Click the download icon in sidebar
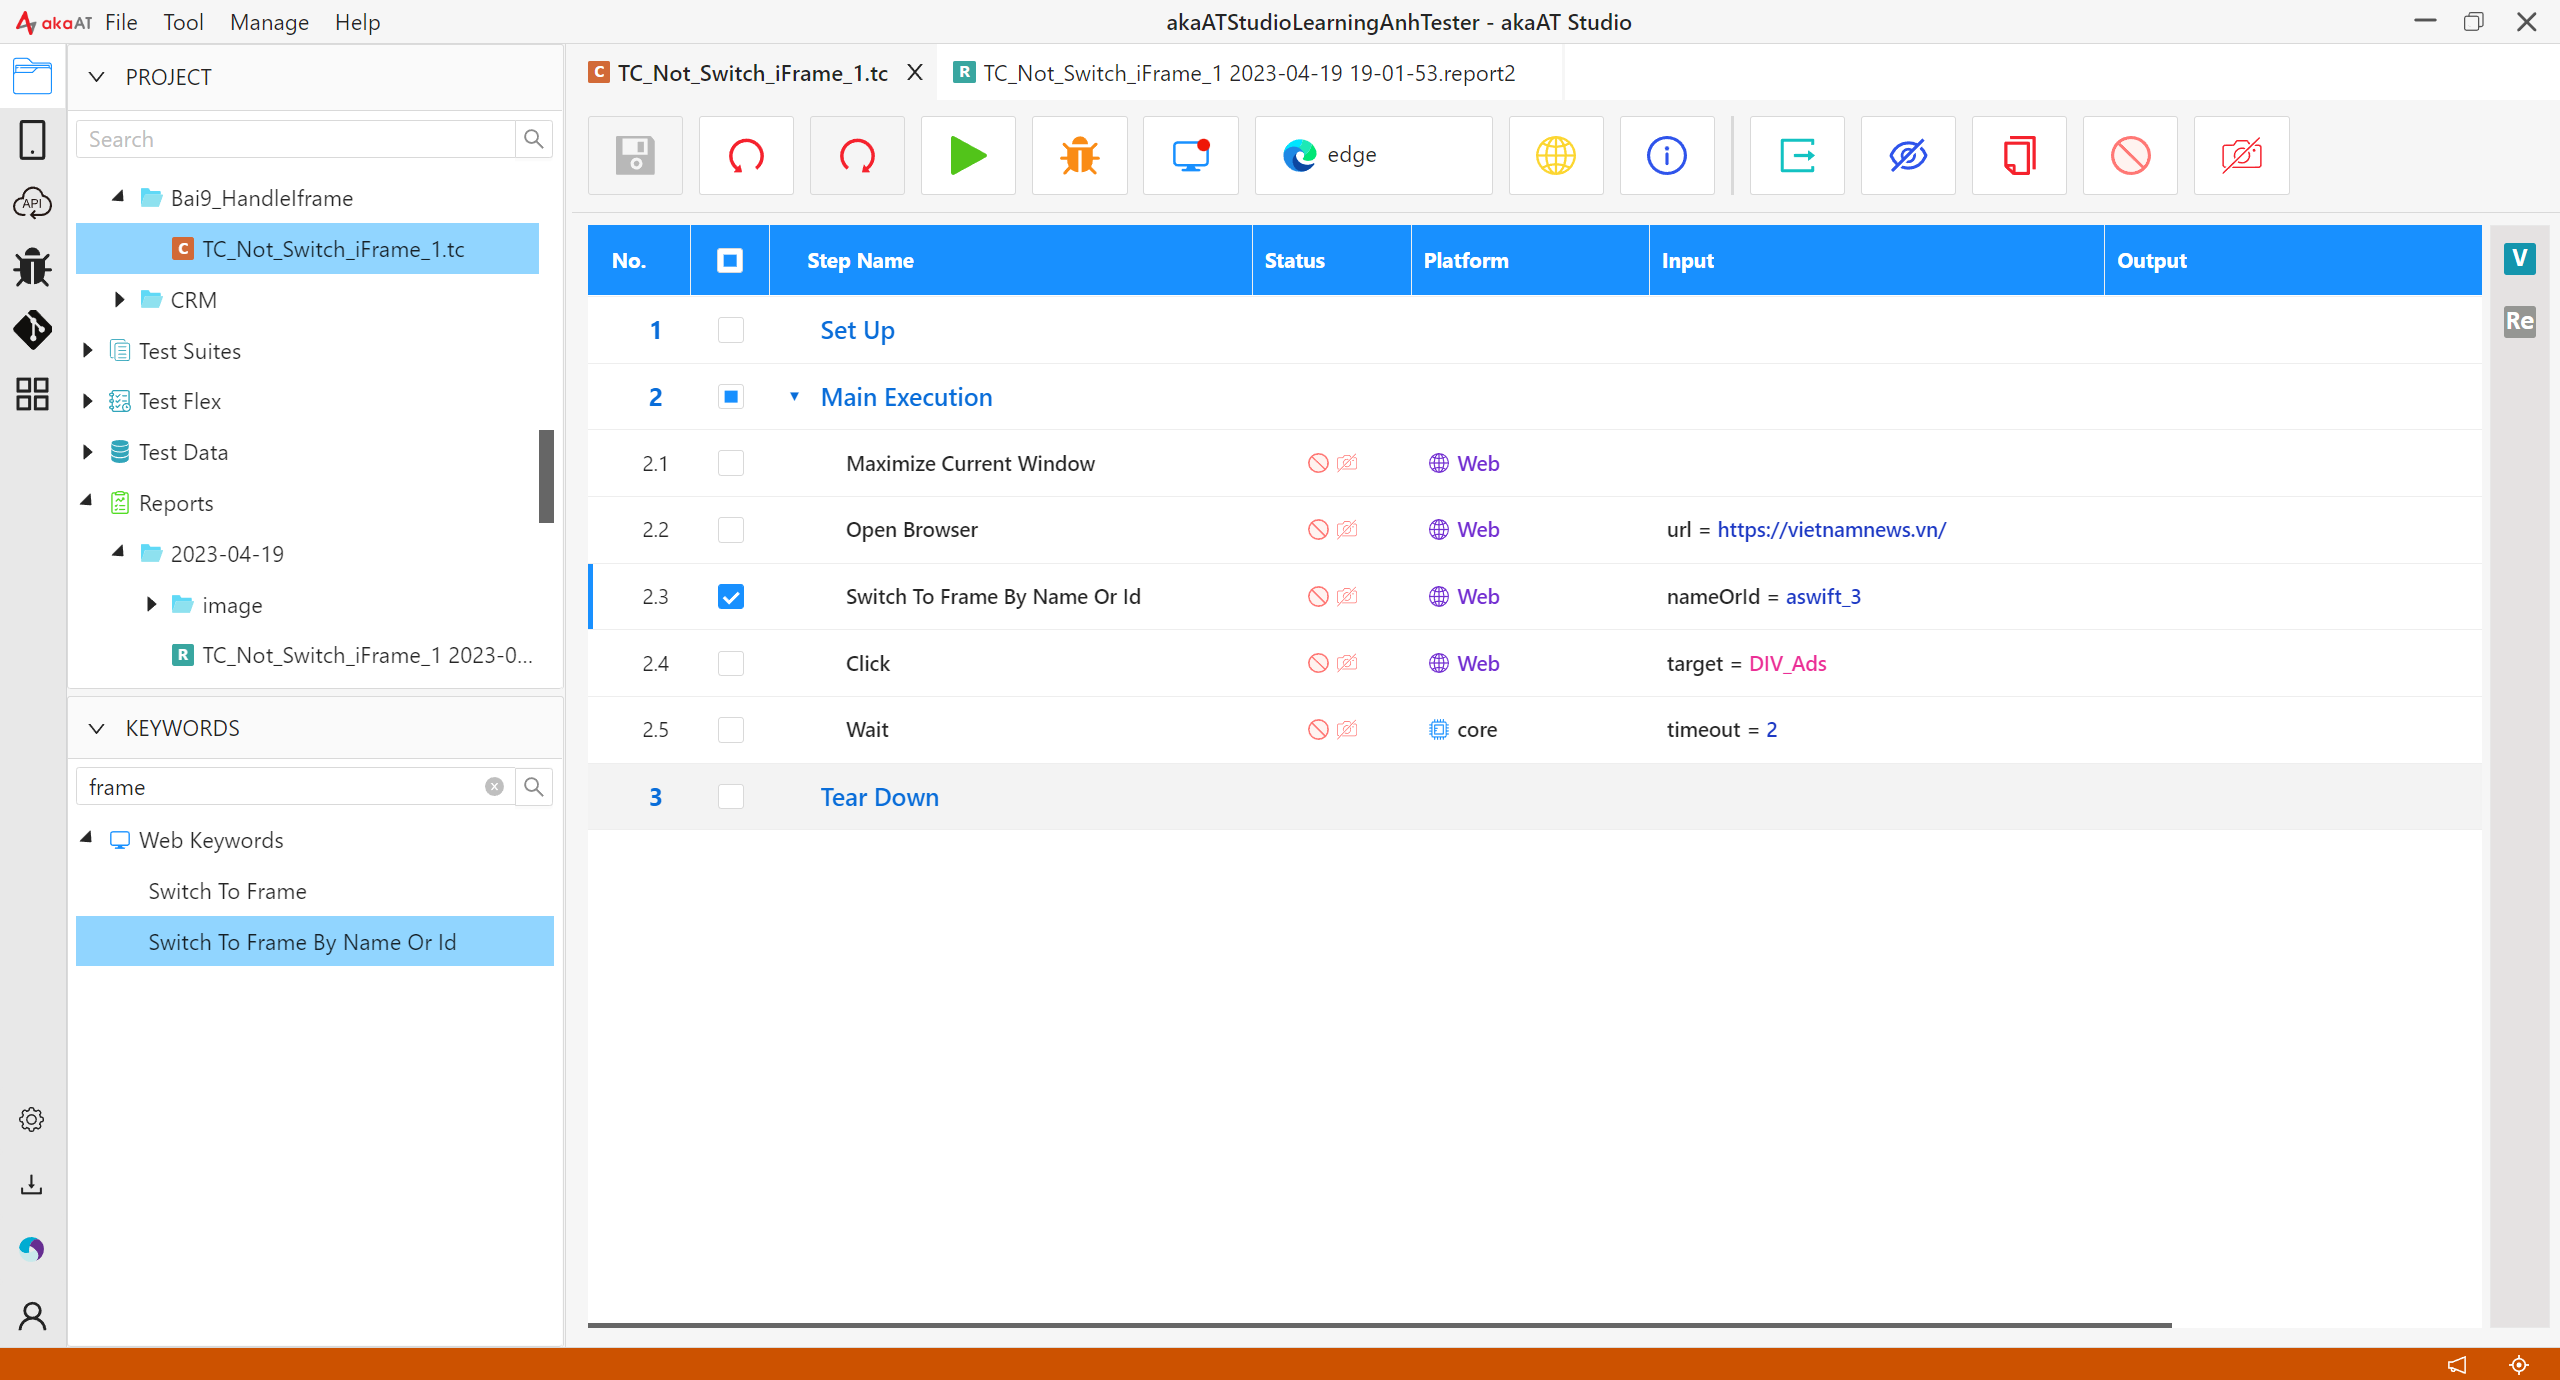Image resolution: width=2560 pixels, height=1380 pixels. (x=32, y=1185)
